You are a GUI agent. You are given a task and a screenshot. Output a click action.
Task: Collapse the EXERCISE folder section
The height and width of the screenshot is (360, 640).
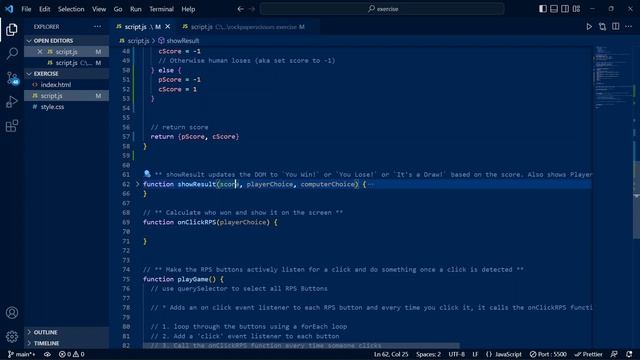[67, 74]
